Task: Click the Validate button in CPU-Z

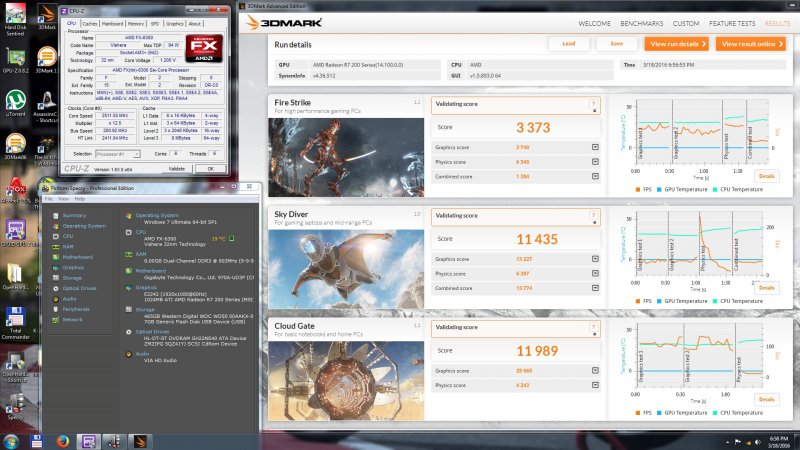Action: click(x=177, y=169)
